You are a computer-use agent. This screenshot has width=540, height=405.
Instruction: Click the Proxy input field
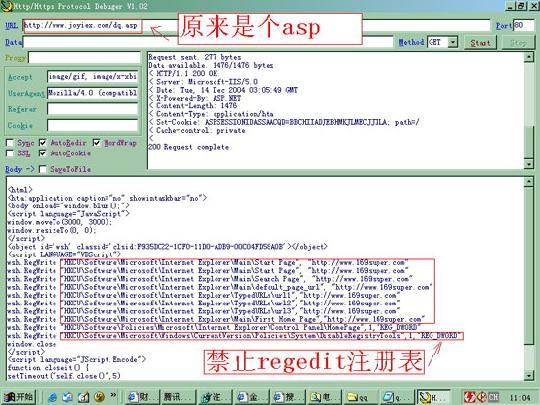tap(84, 58)
